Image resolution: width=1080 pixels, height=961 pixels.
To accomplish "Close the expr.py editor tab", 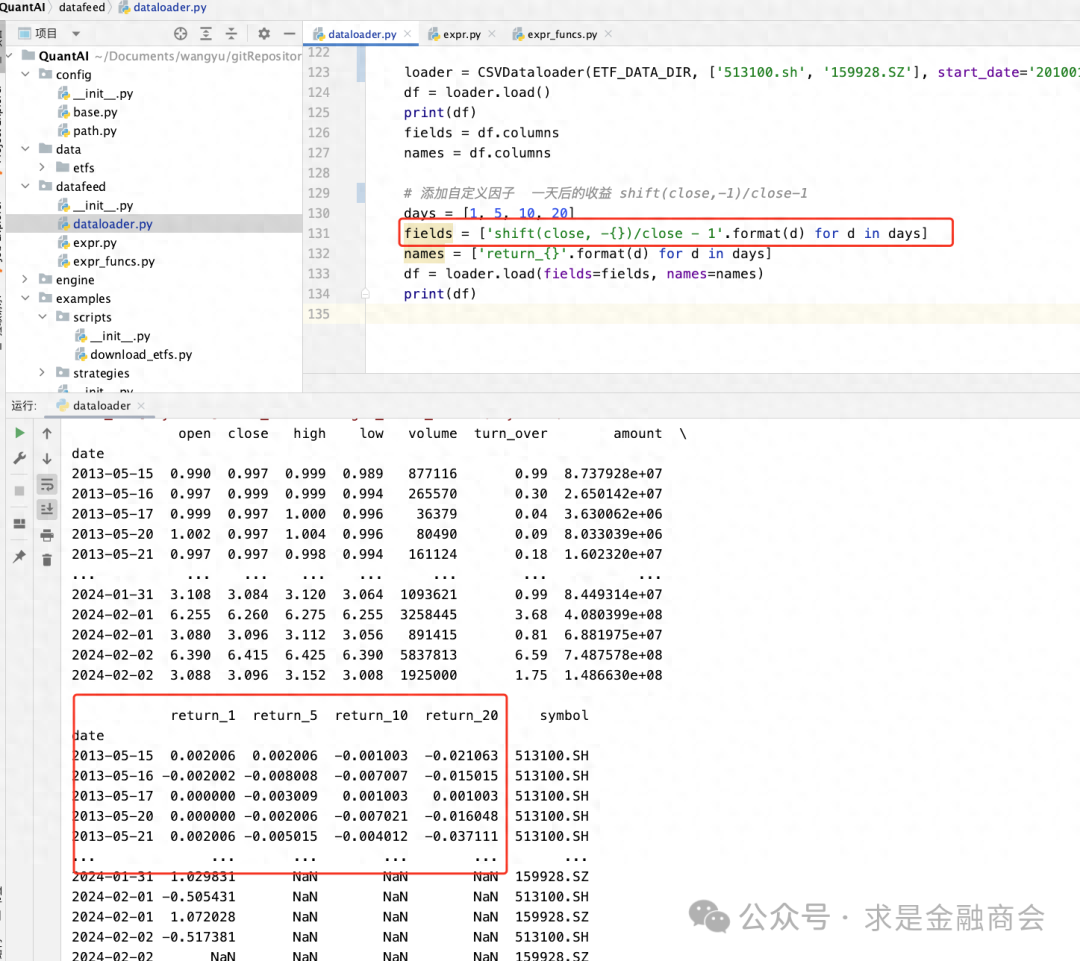I will pyautogui.click(x=492, y=33).
